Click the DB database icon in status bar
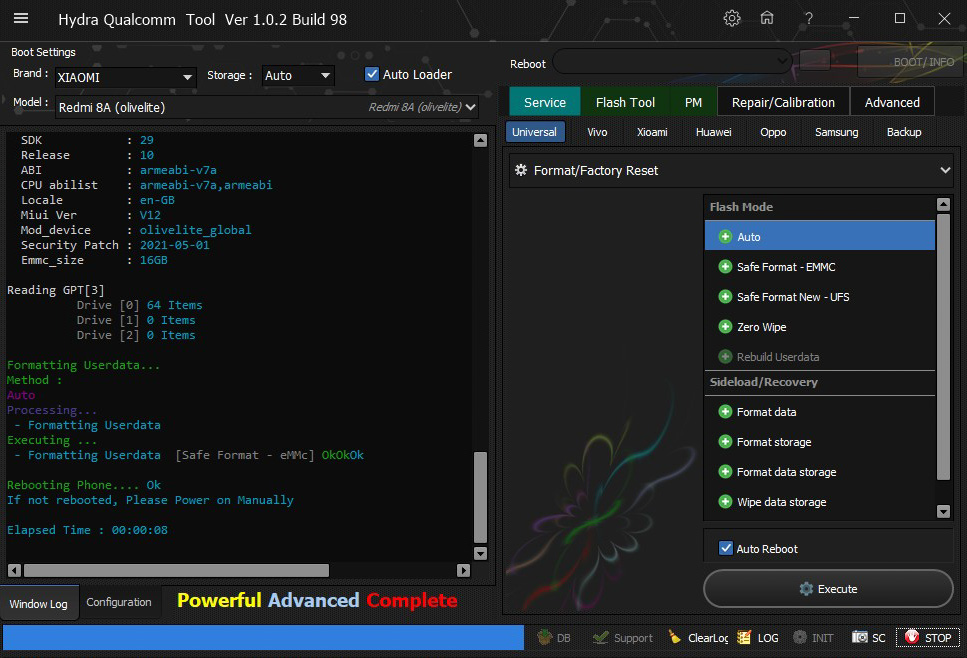 point(545,637)
